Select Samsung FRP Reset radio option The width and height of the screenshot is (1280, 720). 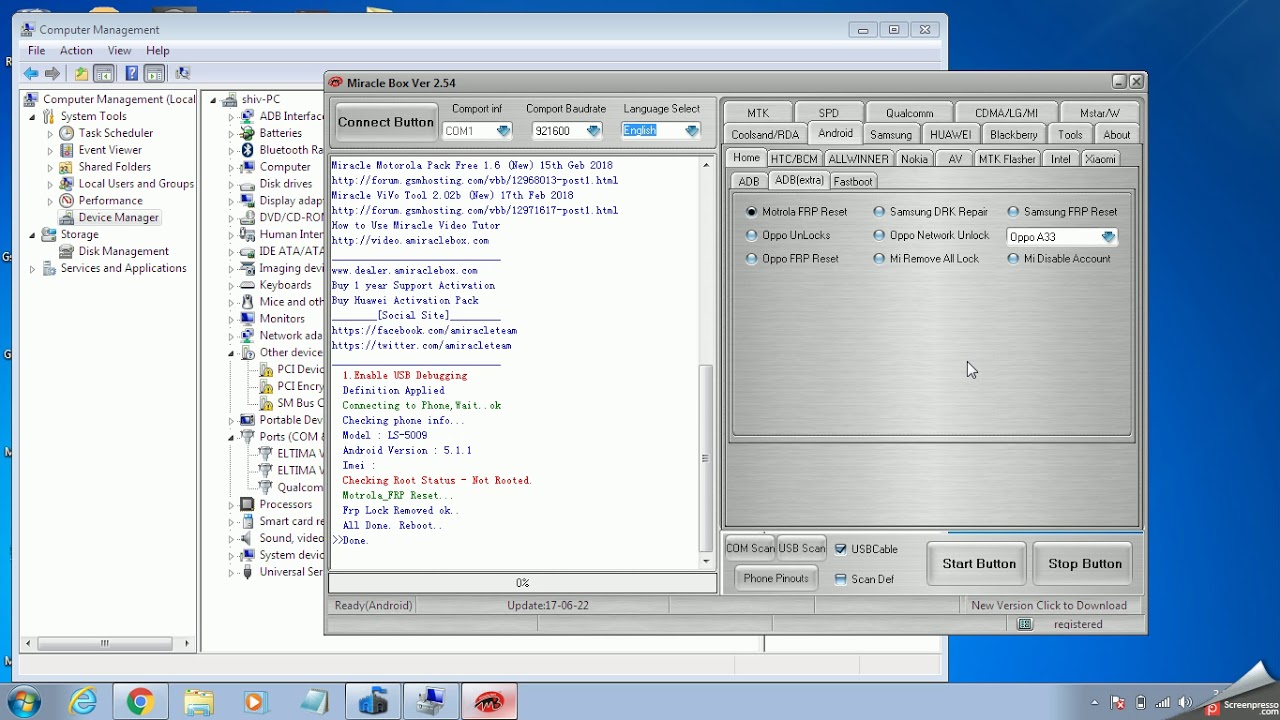pyautogui.click(x=1013, y=212)
